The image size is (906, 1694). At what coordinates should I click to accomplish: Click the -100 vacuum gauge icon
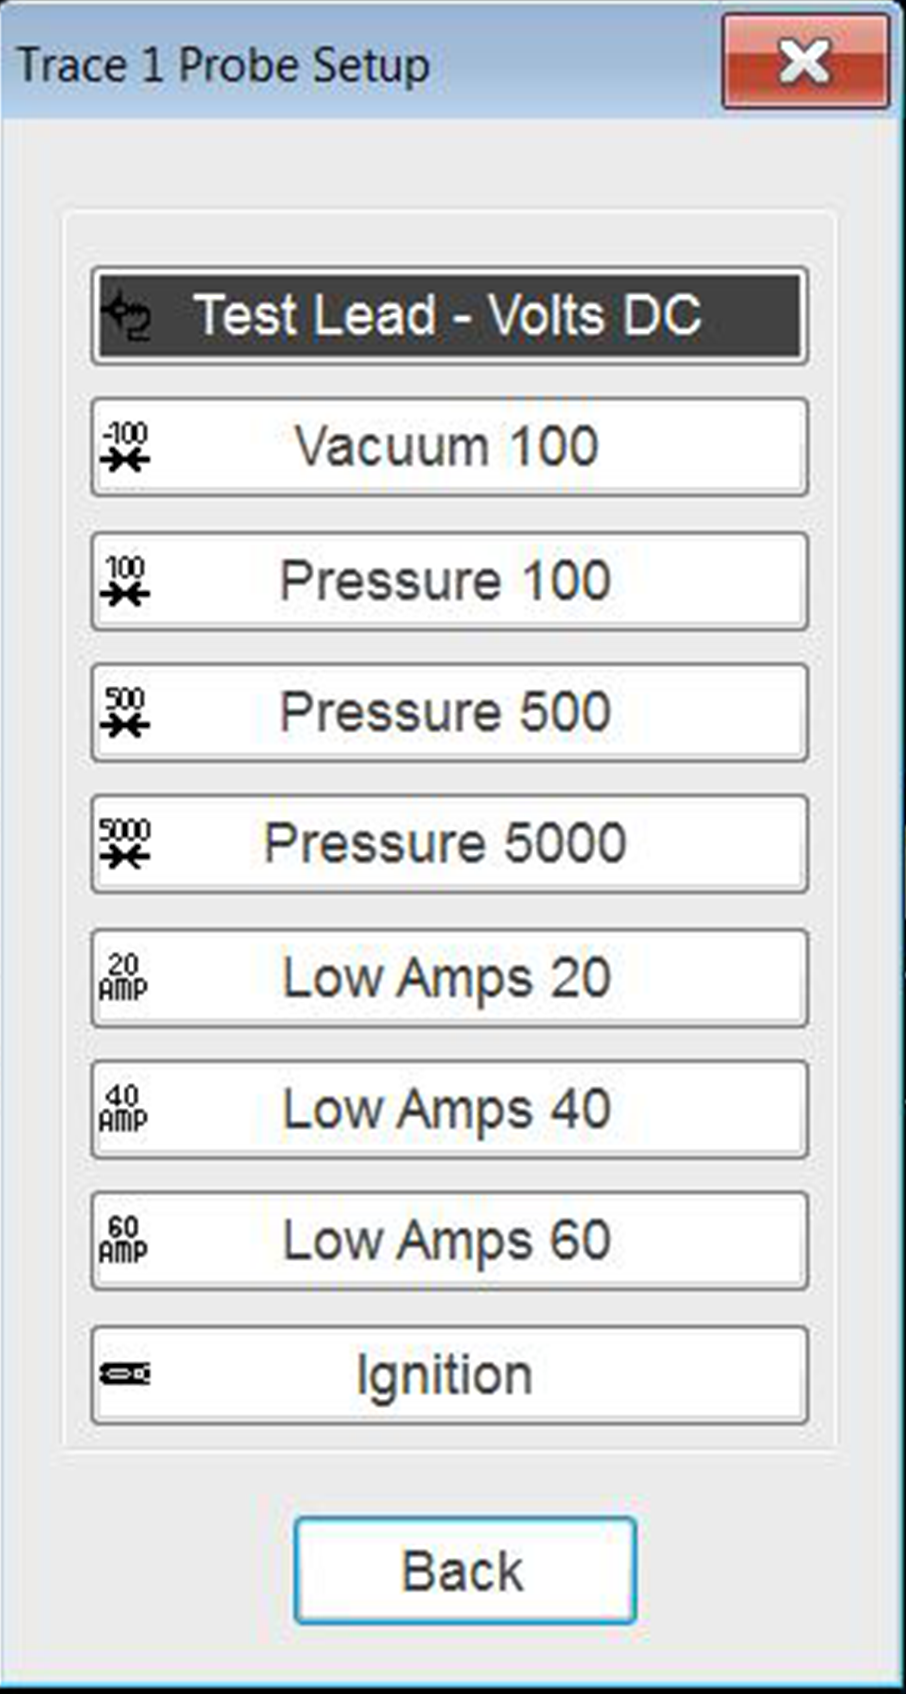click(125, 446)
